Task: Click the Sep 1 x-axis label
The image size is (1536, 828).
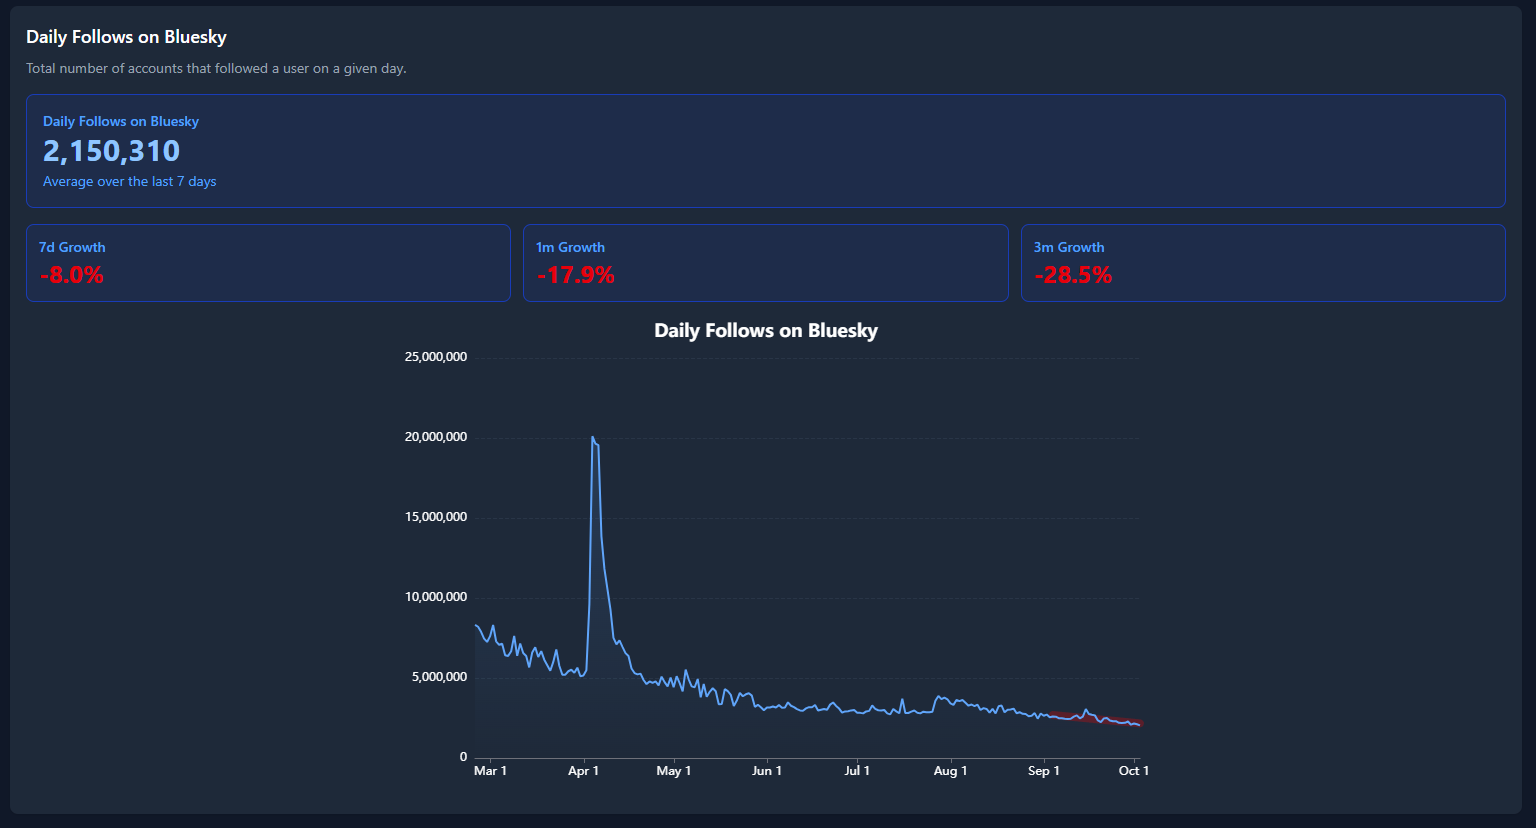Action: (1043, 771)
